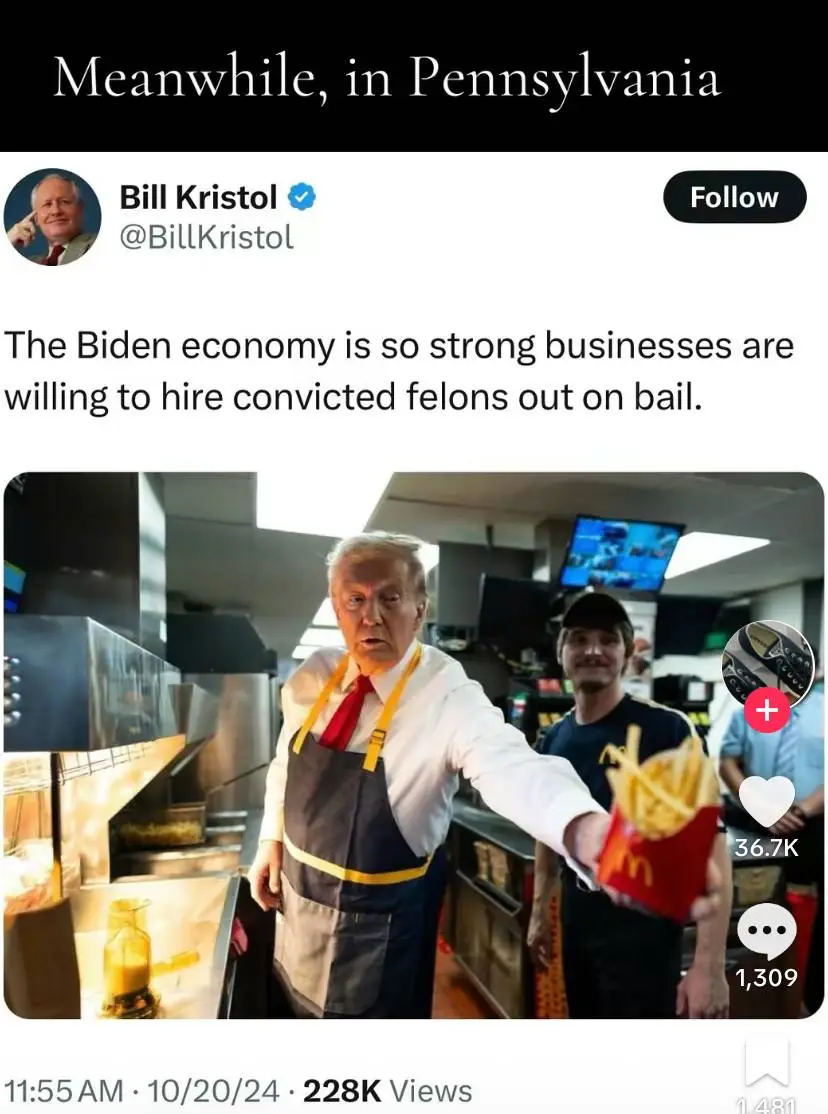Save the video with bookmark icon
This screenshot has width=828, height=1114.
tap(767, 1064)
